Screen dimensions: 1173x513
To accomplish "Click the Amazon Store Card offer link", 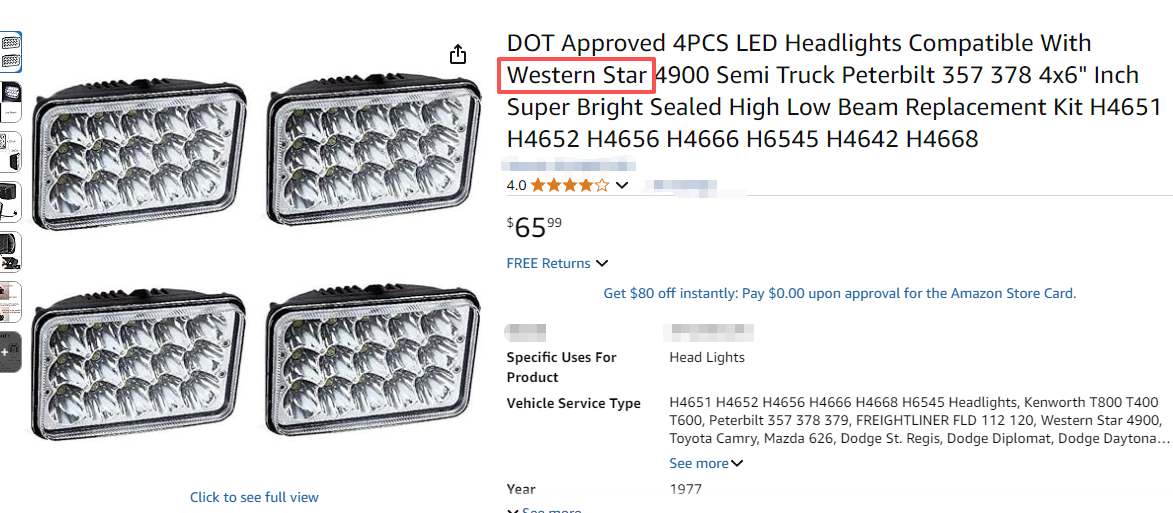I will 839,294.
